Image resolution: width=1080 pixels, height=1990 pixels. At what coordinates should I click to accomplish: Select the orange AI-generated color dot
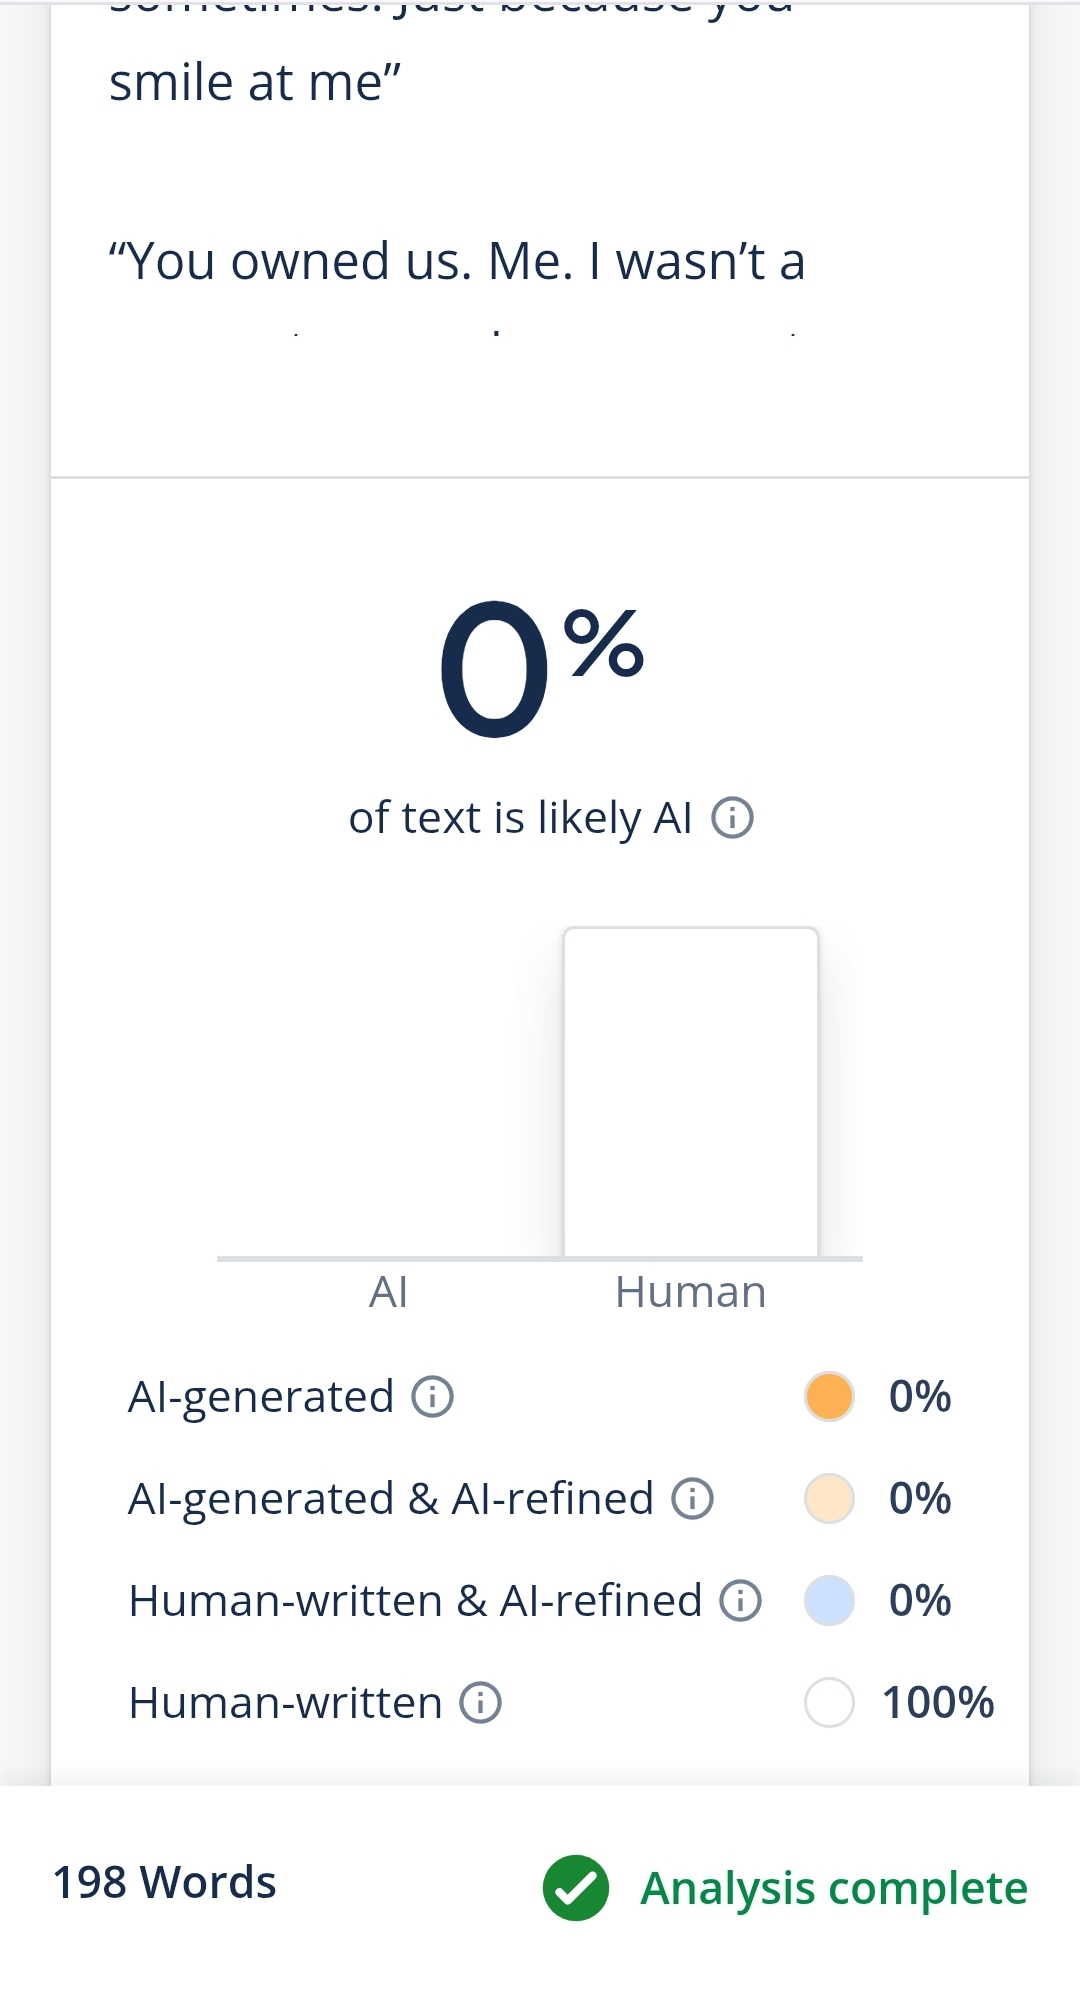click(x=829, y=1396)
